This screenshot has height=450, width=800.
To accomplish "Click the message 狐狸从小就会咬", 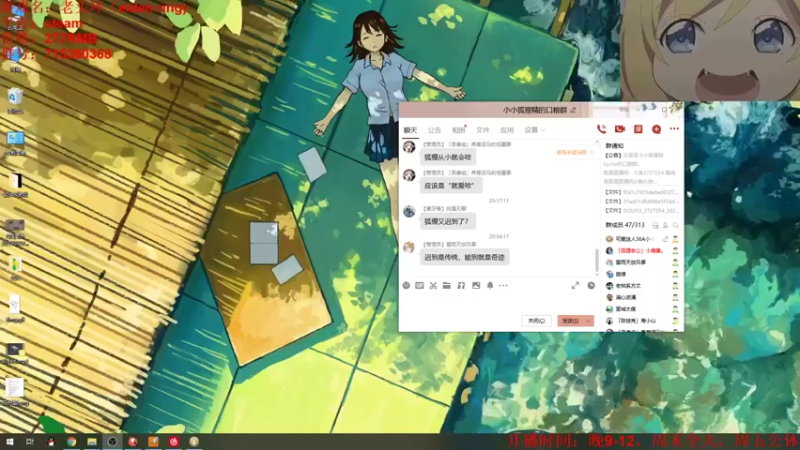I will [448, 157].
